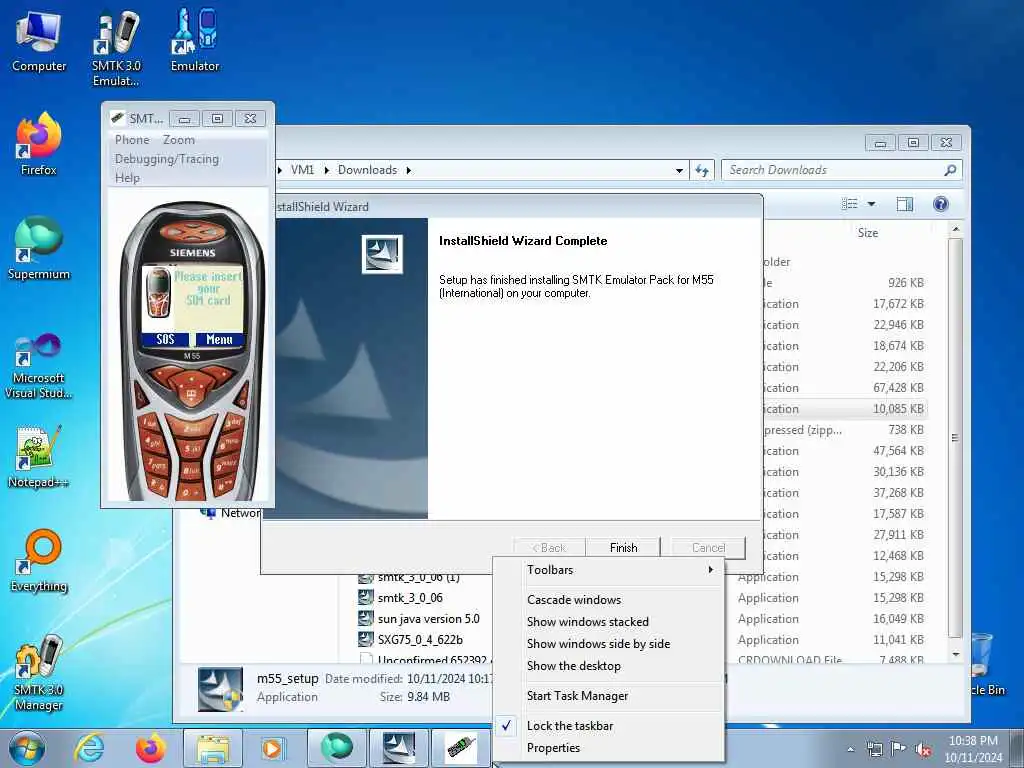Click the Explorer refresh button

[702, 170]
